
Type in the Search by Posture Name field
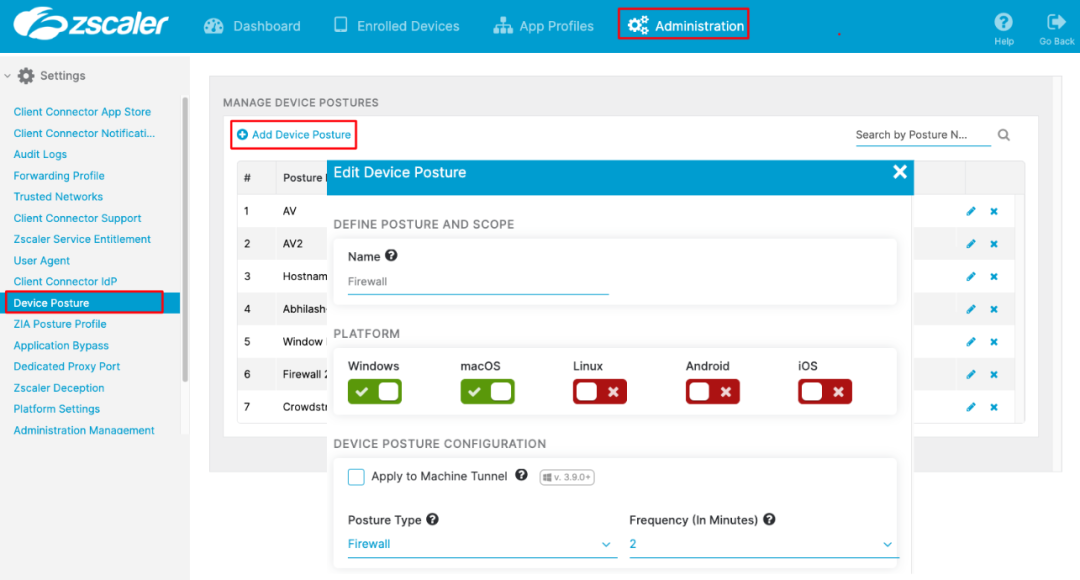tap(917, 134)
